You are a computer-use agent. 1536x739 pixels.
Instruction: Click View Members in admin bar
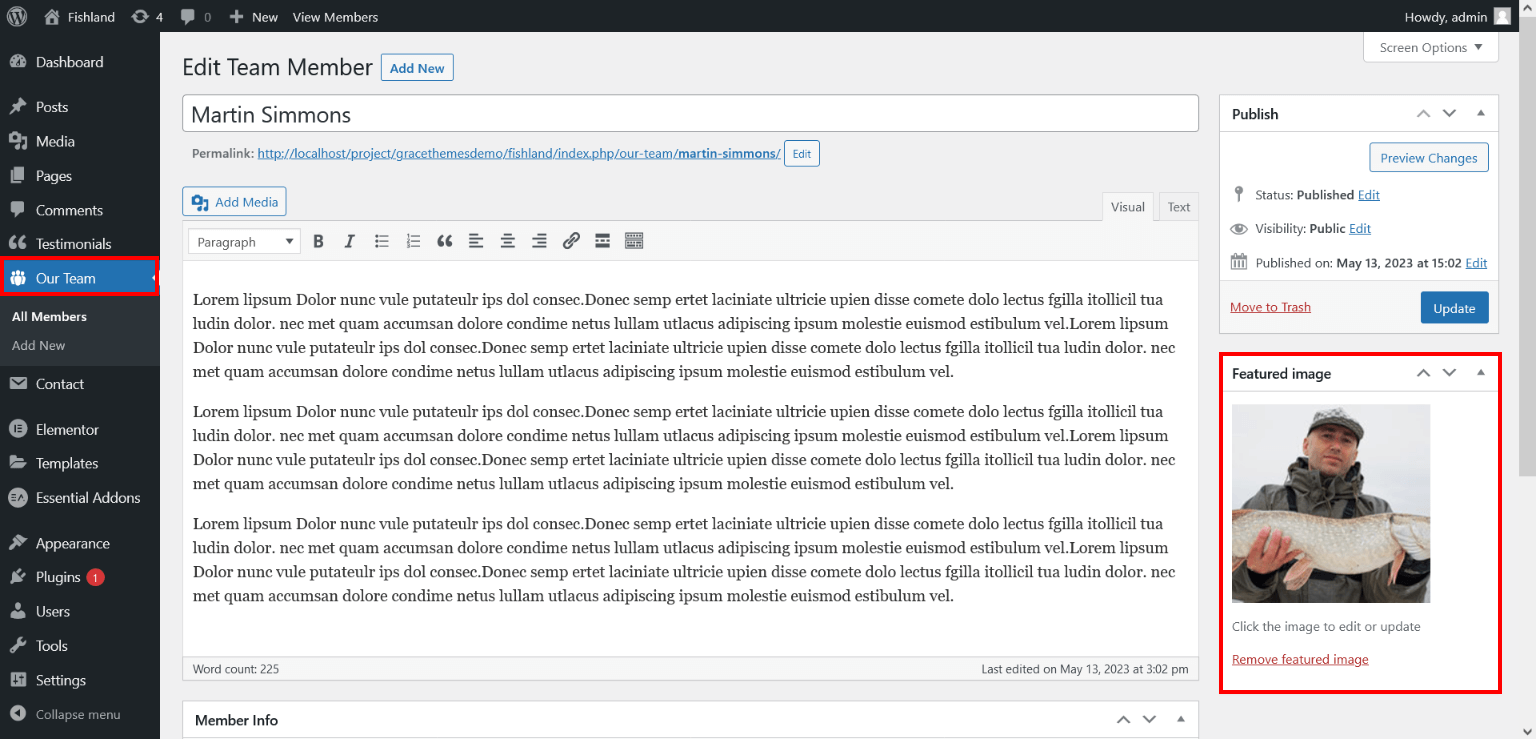point(335,17)
